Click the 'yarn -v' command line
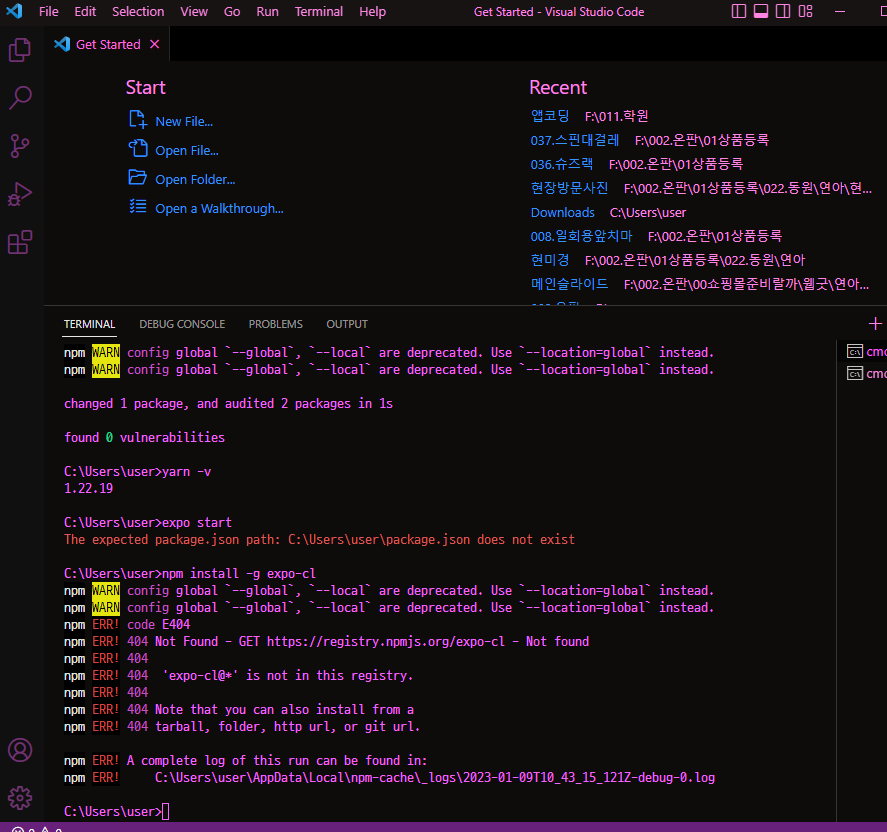Screen dimensions: 887x832 point(137,472)
